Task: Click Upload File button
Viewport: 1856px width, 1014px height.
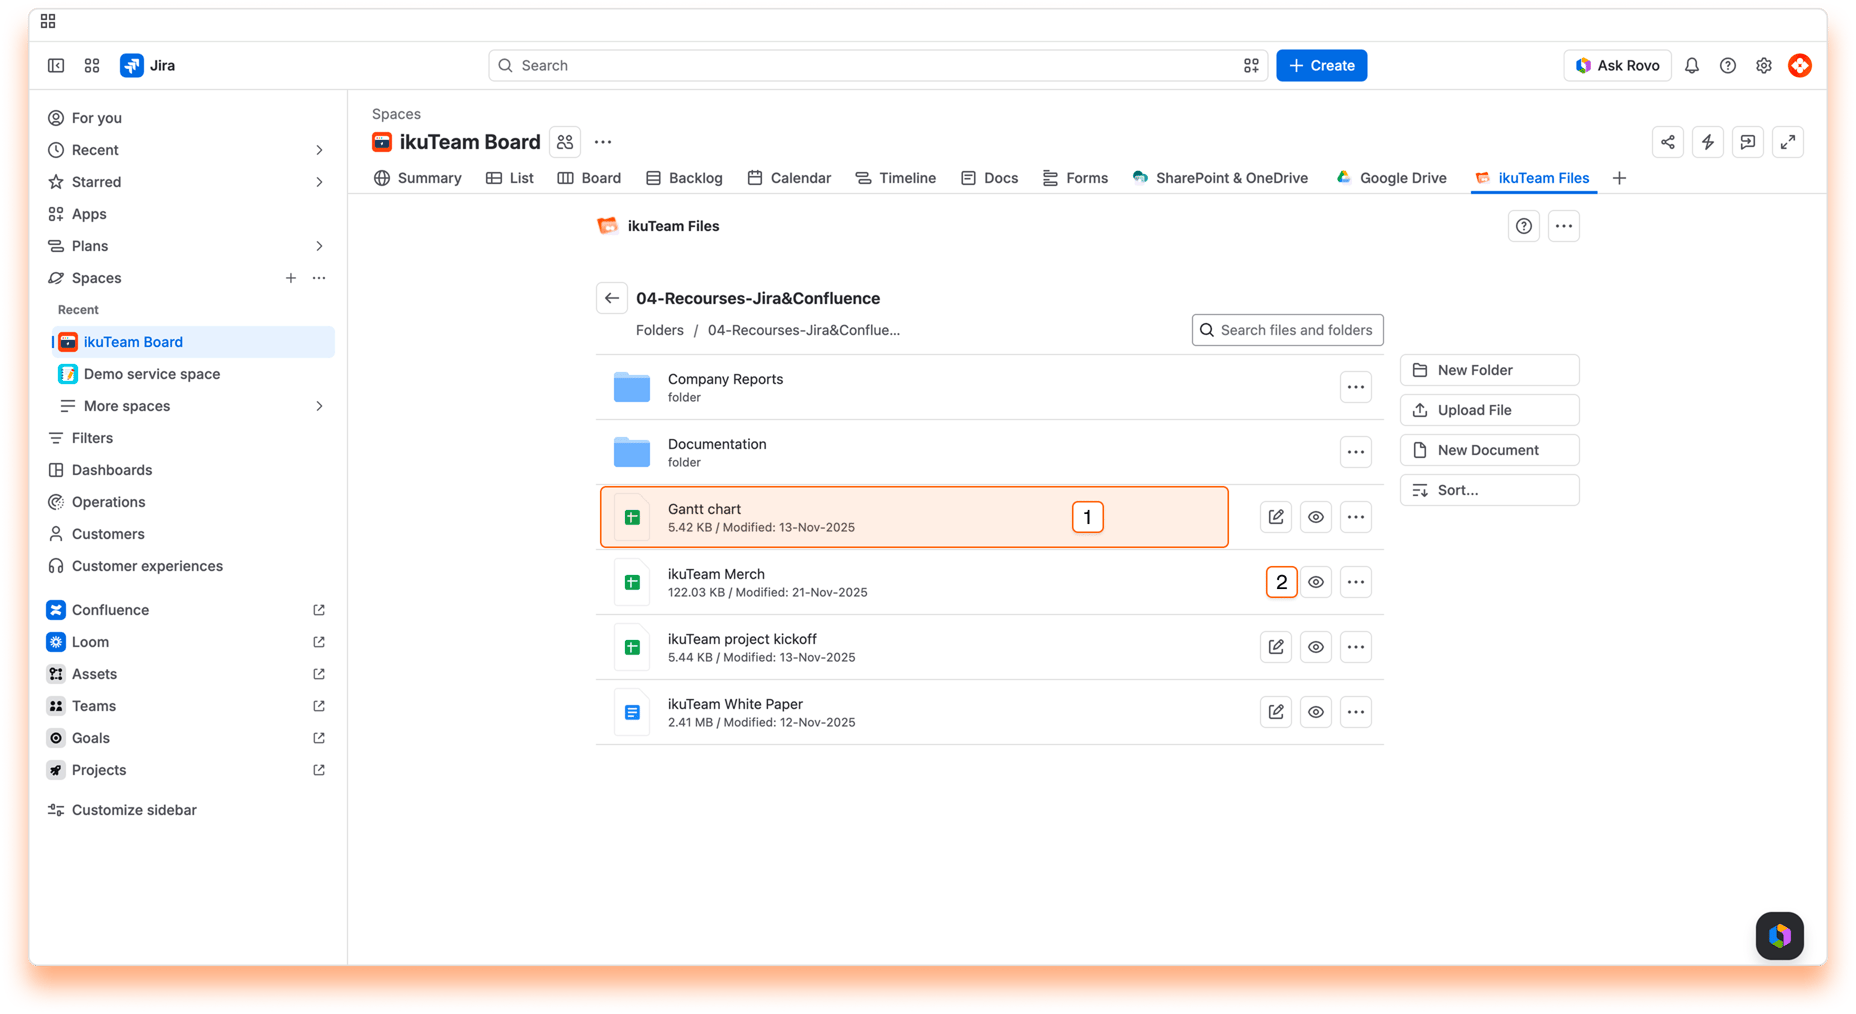Action: (x=1489, y=410)
